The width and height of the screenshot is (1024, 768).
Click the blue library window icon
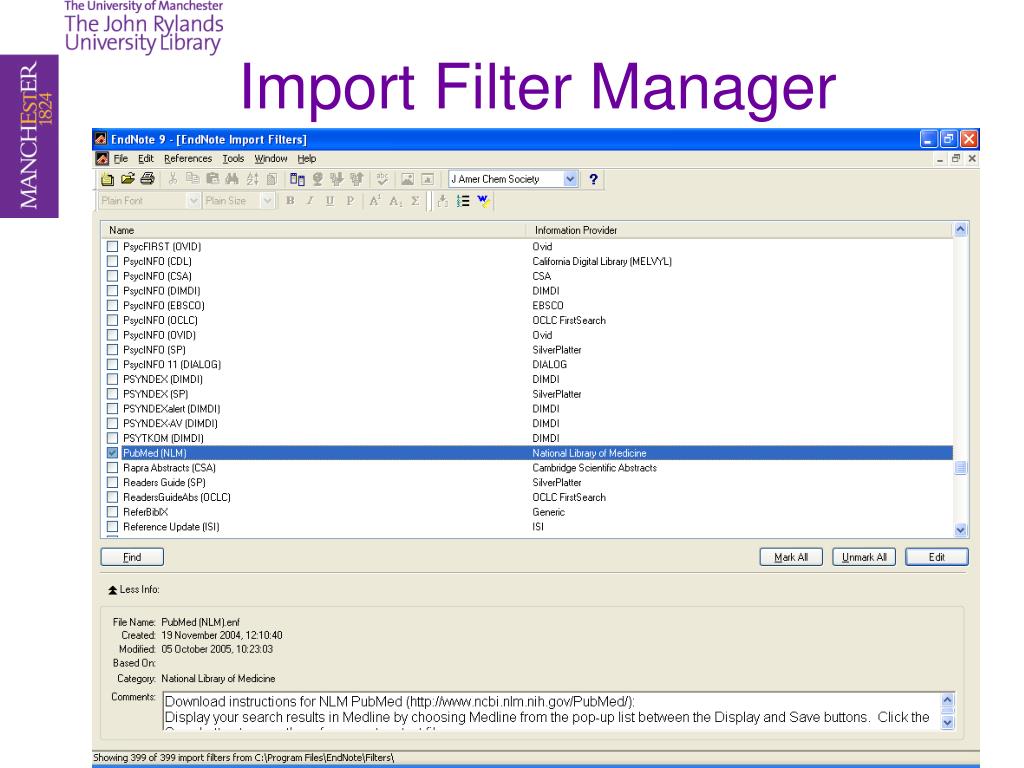tap(297, 179)
